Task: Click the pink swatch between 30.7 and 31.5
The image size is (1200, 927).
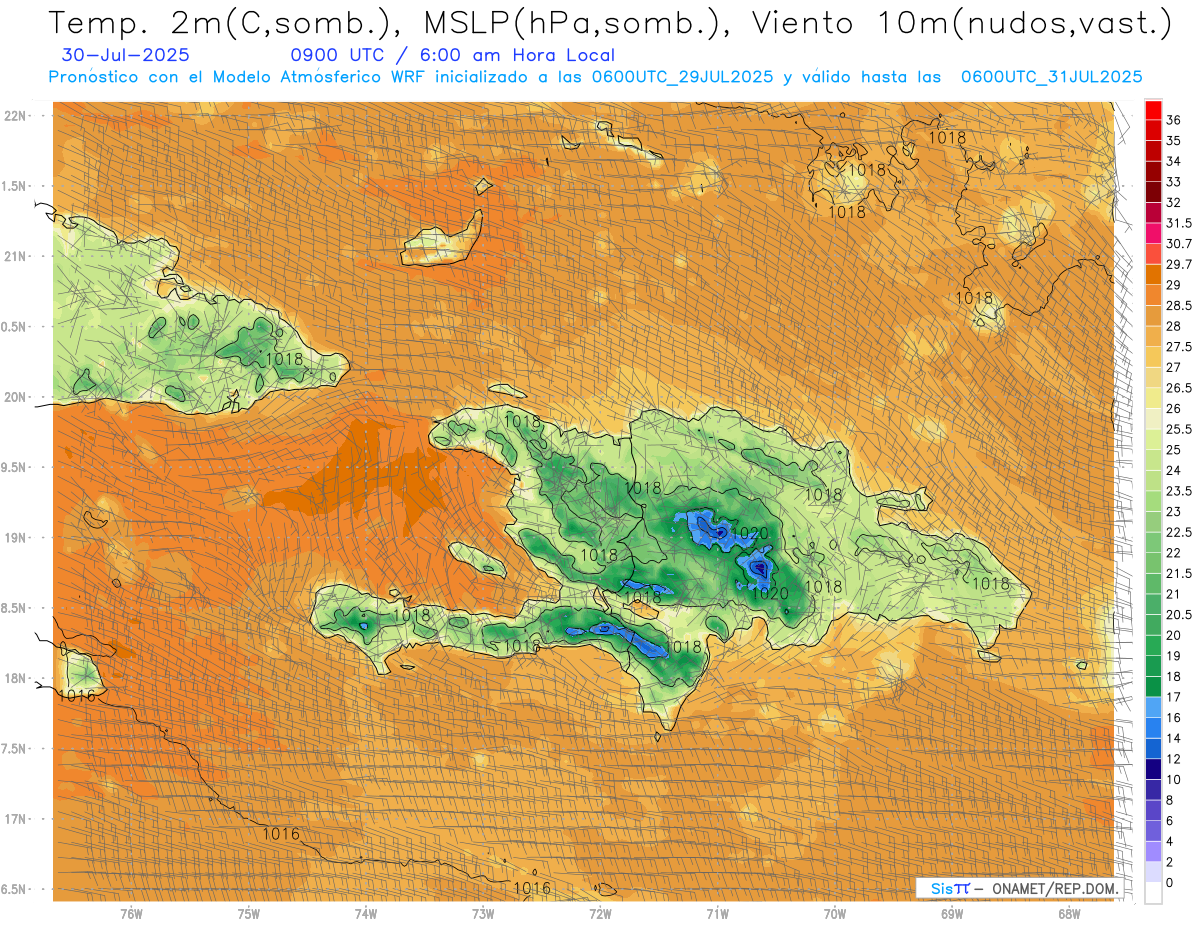Action: [1153, 233]
